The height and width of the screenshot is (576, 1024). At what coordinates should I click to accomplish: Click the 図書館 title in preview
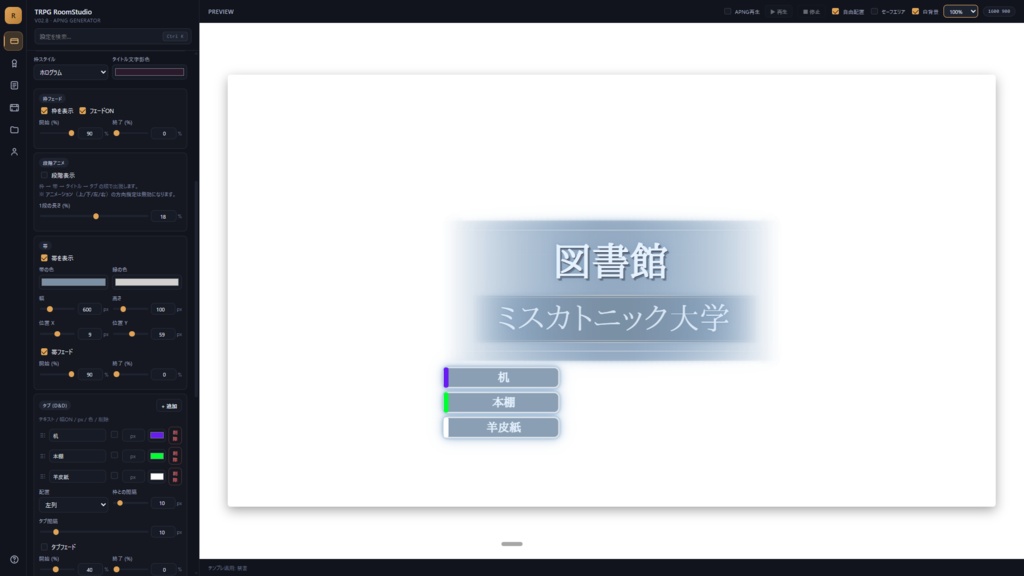(x=611, y=261)
